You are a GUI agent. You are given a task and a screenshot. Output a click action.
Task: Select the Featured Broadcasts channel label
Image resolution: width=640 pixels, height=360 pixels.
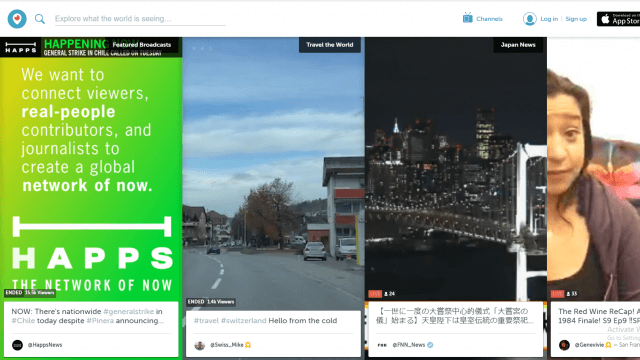[142, 45]
